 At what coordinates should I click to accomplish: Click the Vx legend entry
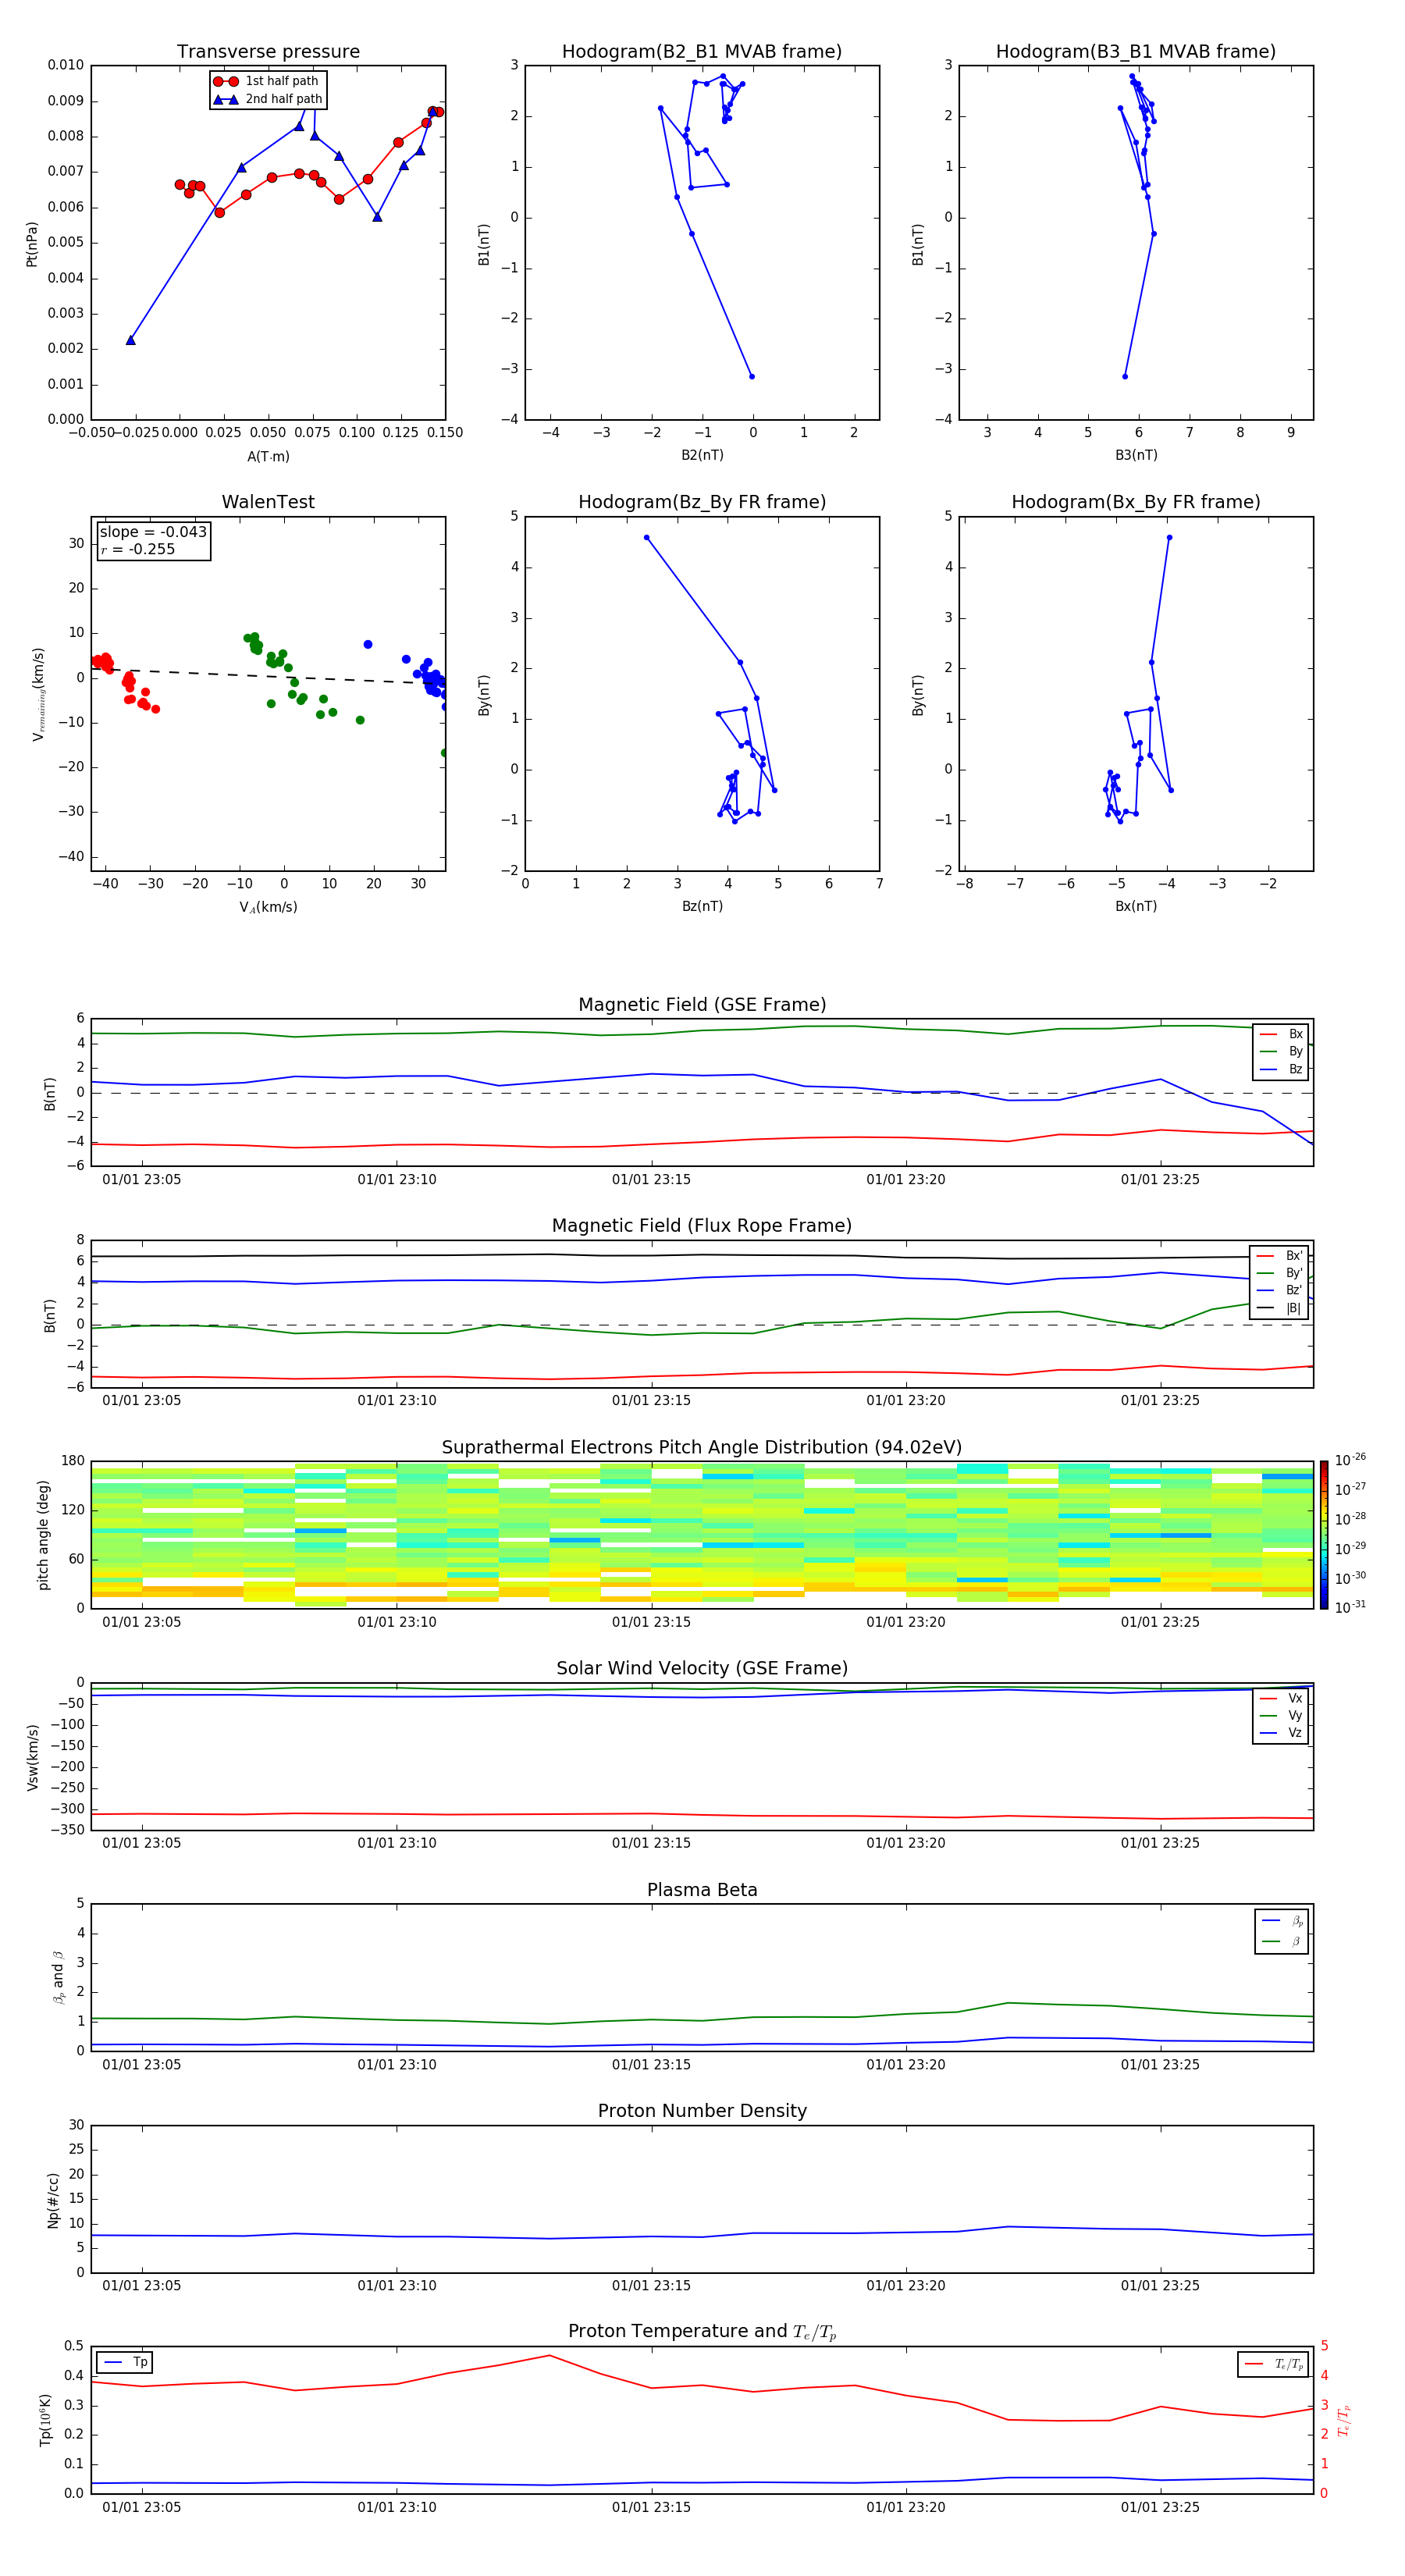point(1282,1699)
